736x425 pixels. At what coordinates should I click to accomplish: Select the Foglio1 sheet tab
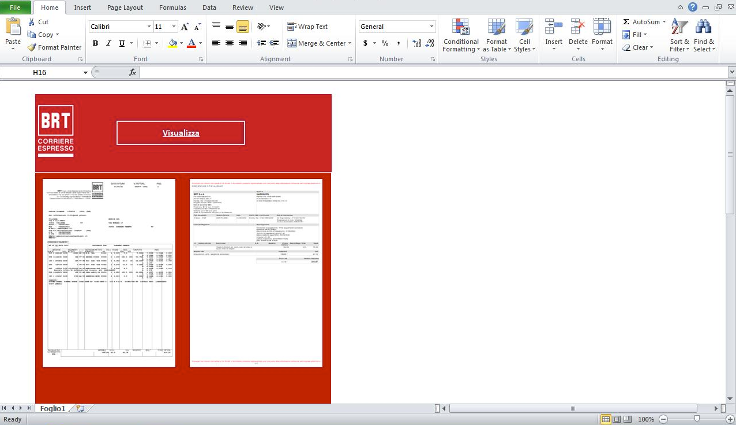53,409
